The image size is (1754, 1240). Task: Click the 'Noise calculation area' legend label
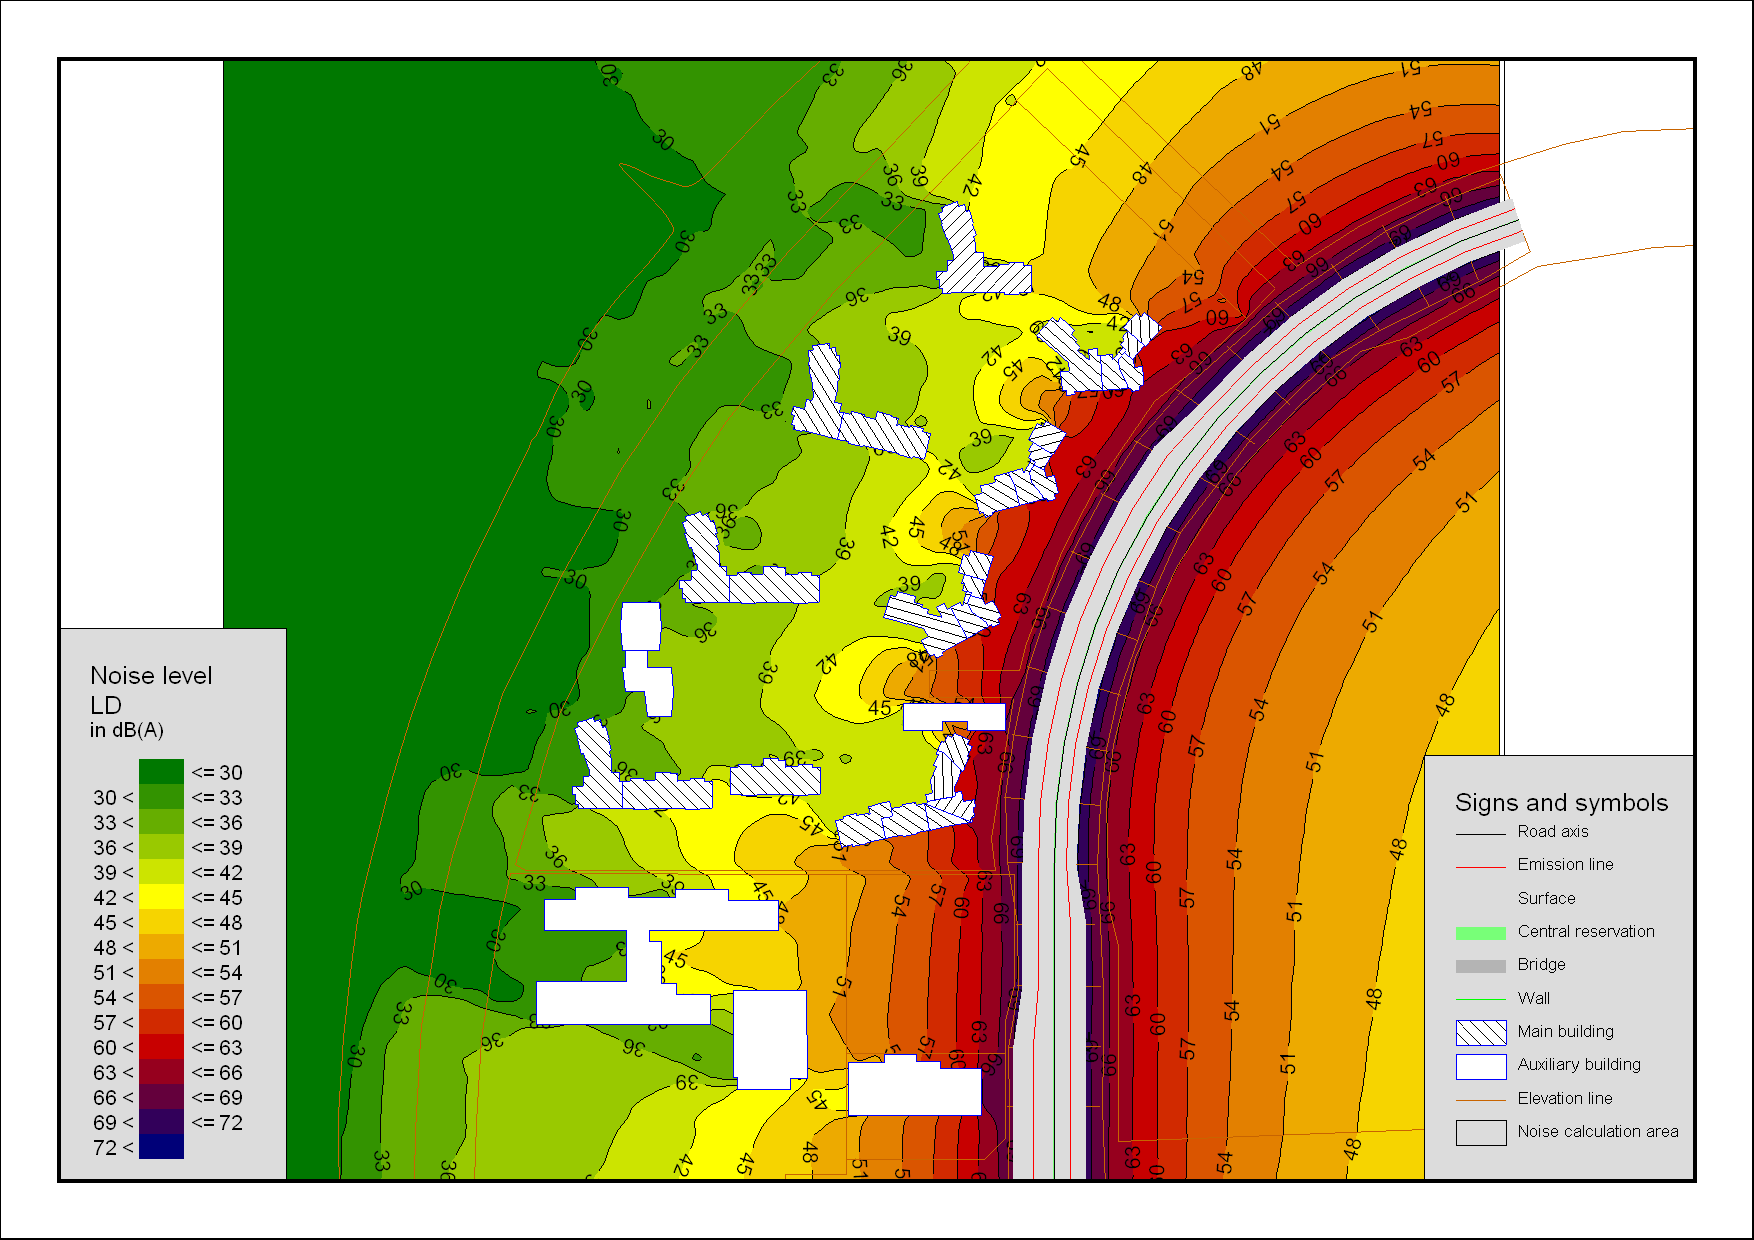[1598, 1132]
